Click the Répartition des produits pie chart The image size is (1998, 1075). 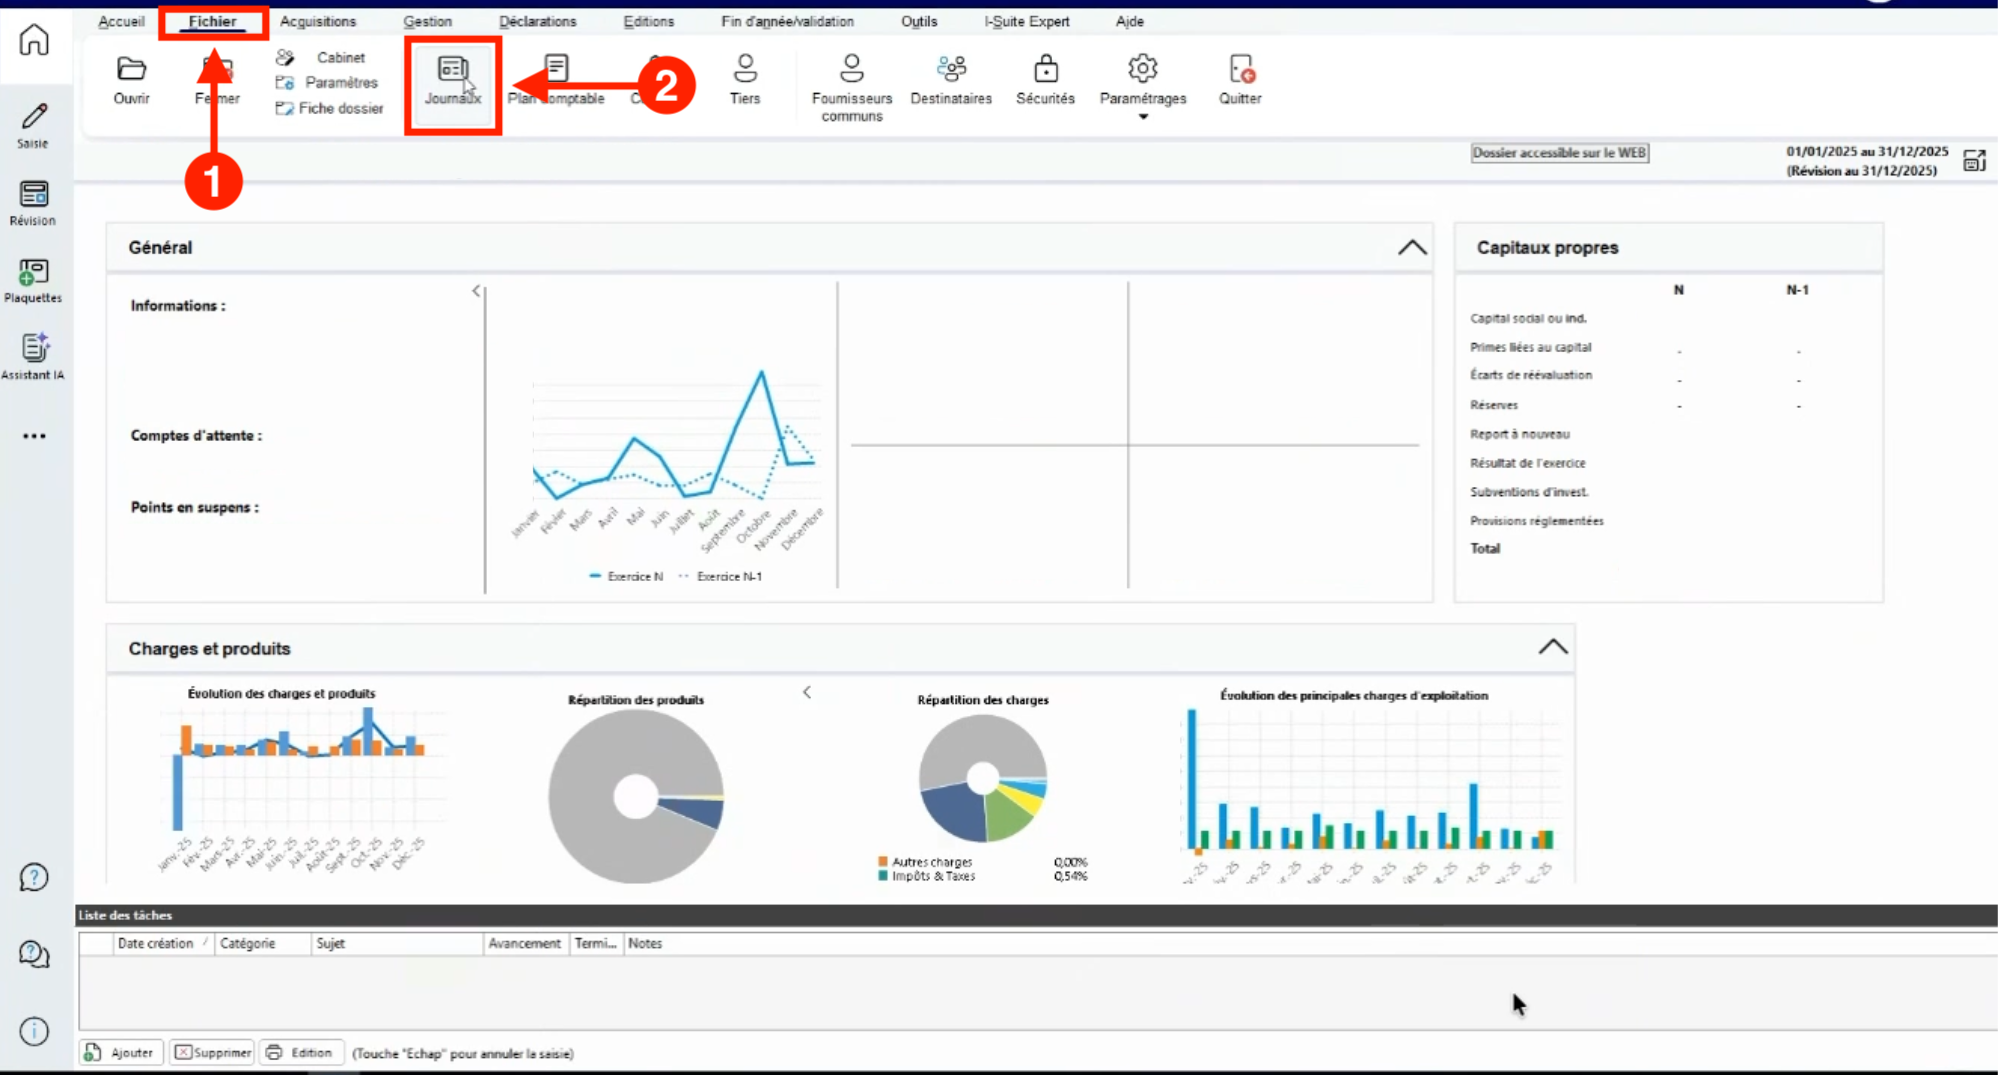(636, 796)
